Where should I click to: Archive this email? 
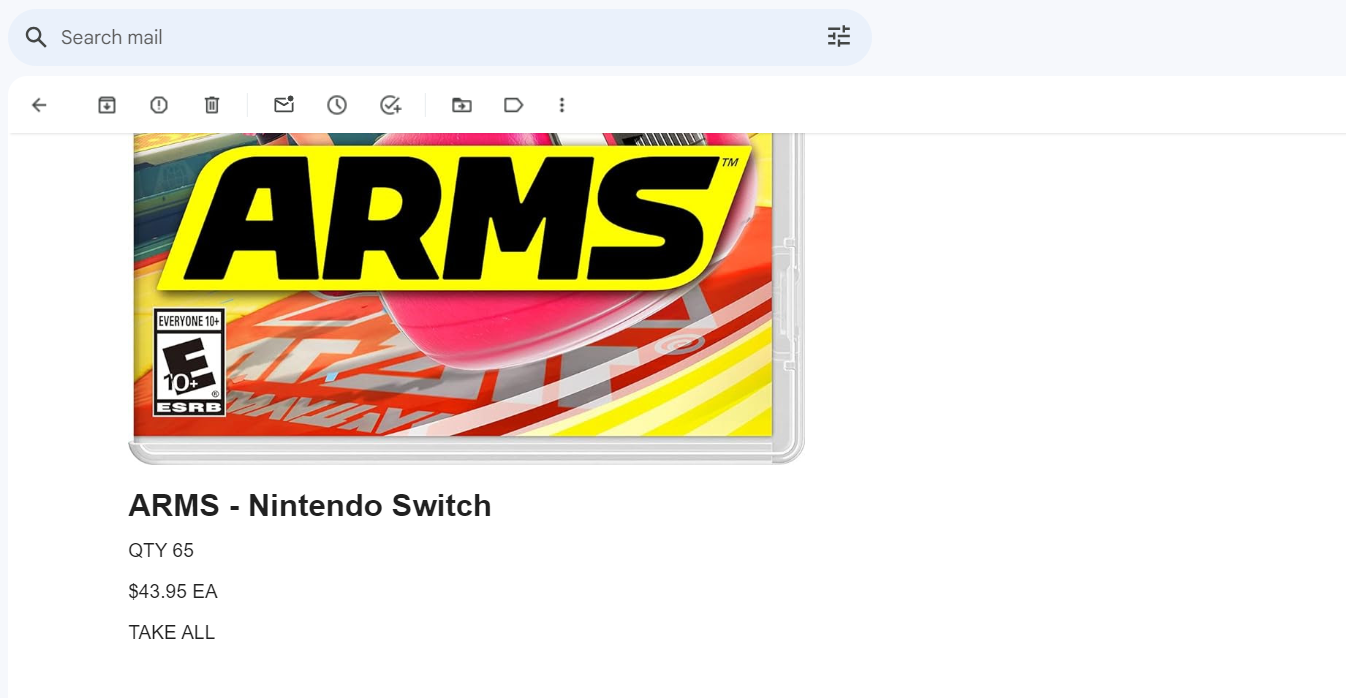(107, 105)
